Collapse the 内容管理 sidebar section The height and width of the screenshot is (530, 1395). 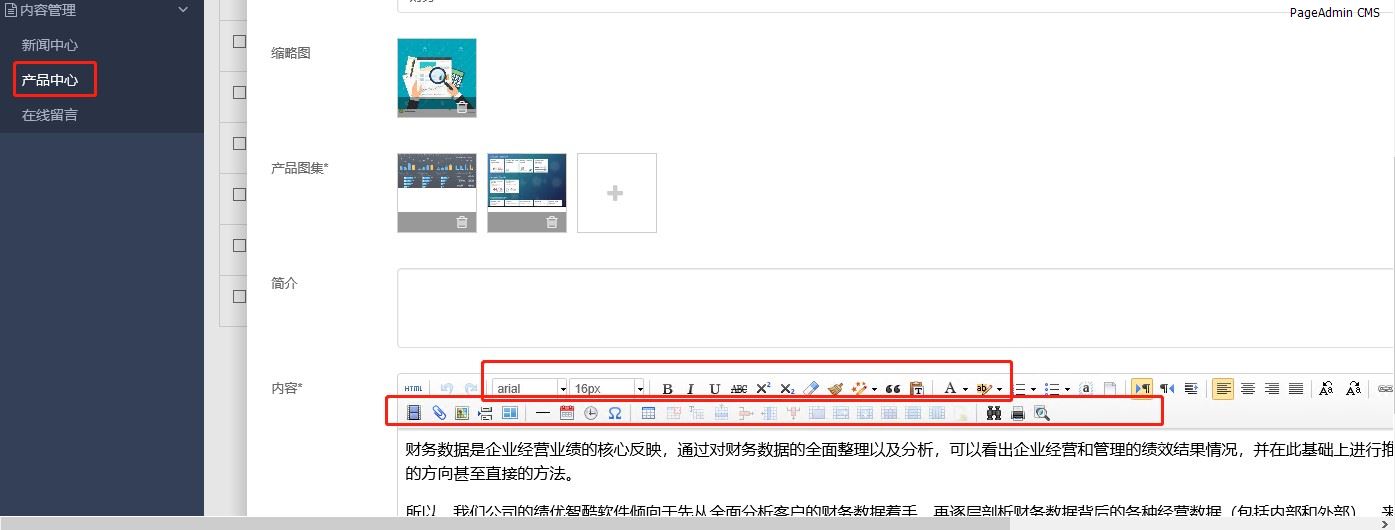183,10
